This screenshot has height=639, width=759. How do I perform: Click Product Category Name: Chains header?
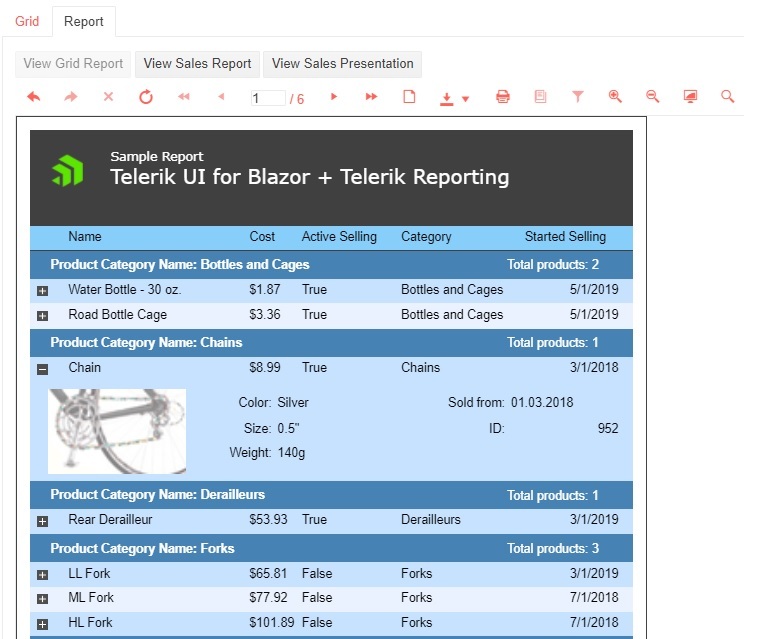coord(146,342)
